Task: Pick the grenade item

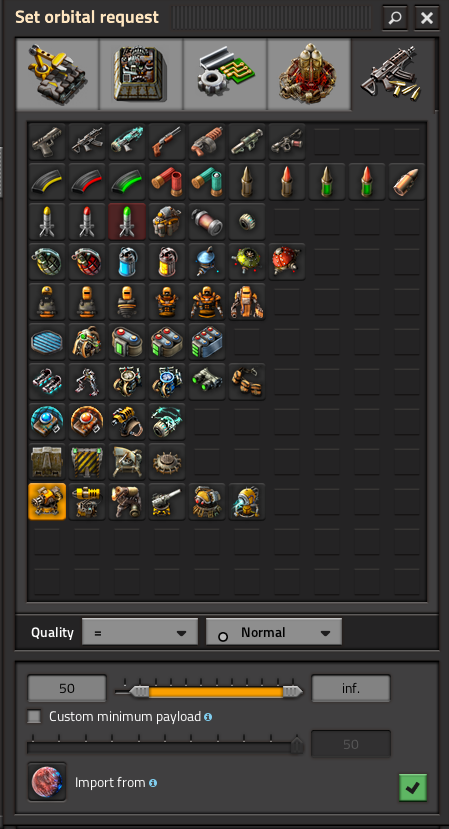Action: [x=47, y=262]
